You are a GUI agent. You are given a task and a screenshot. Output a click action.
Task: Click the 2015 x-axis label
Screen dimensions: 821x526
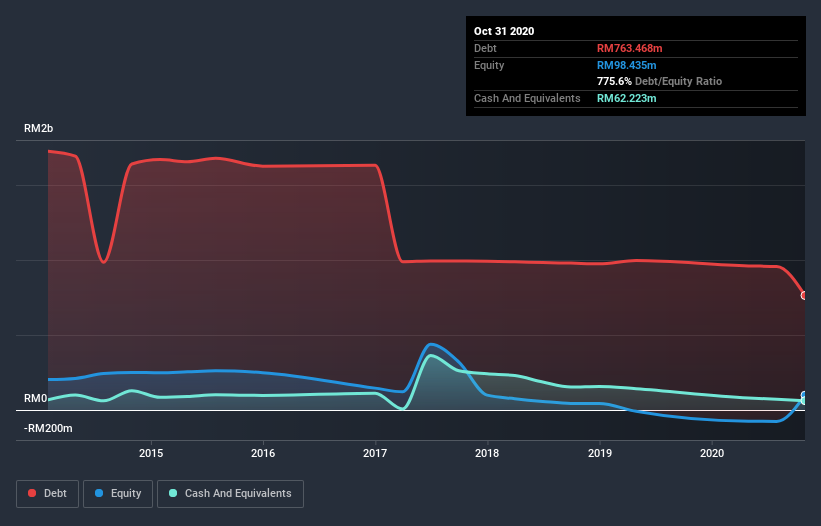pos(151,453)
